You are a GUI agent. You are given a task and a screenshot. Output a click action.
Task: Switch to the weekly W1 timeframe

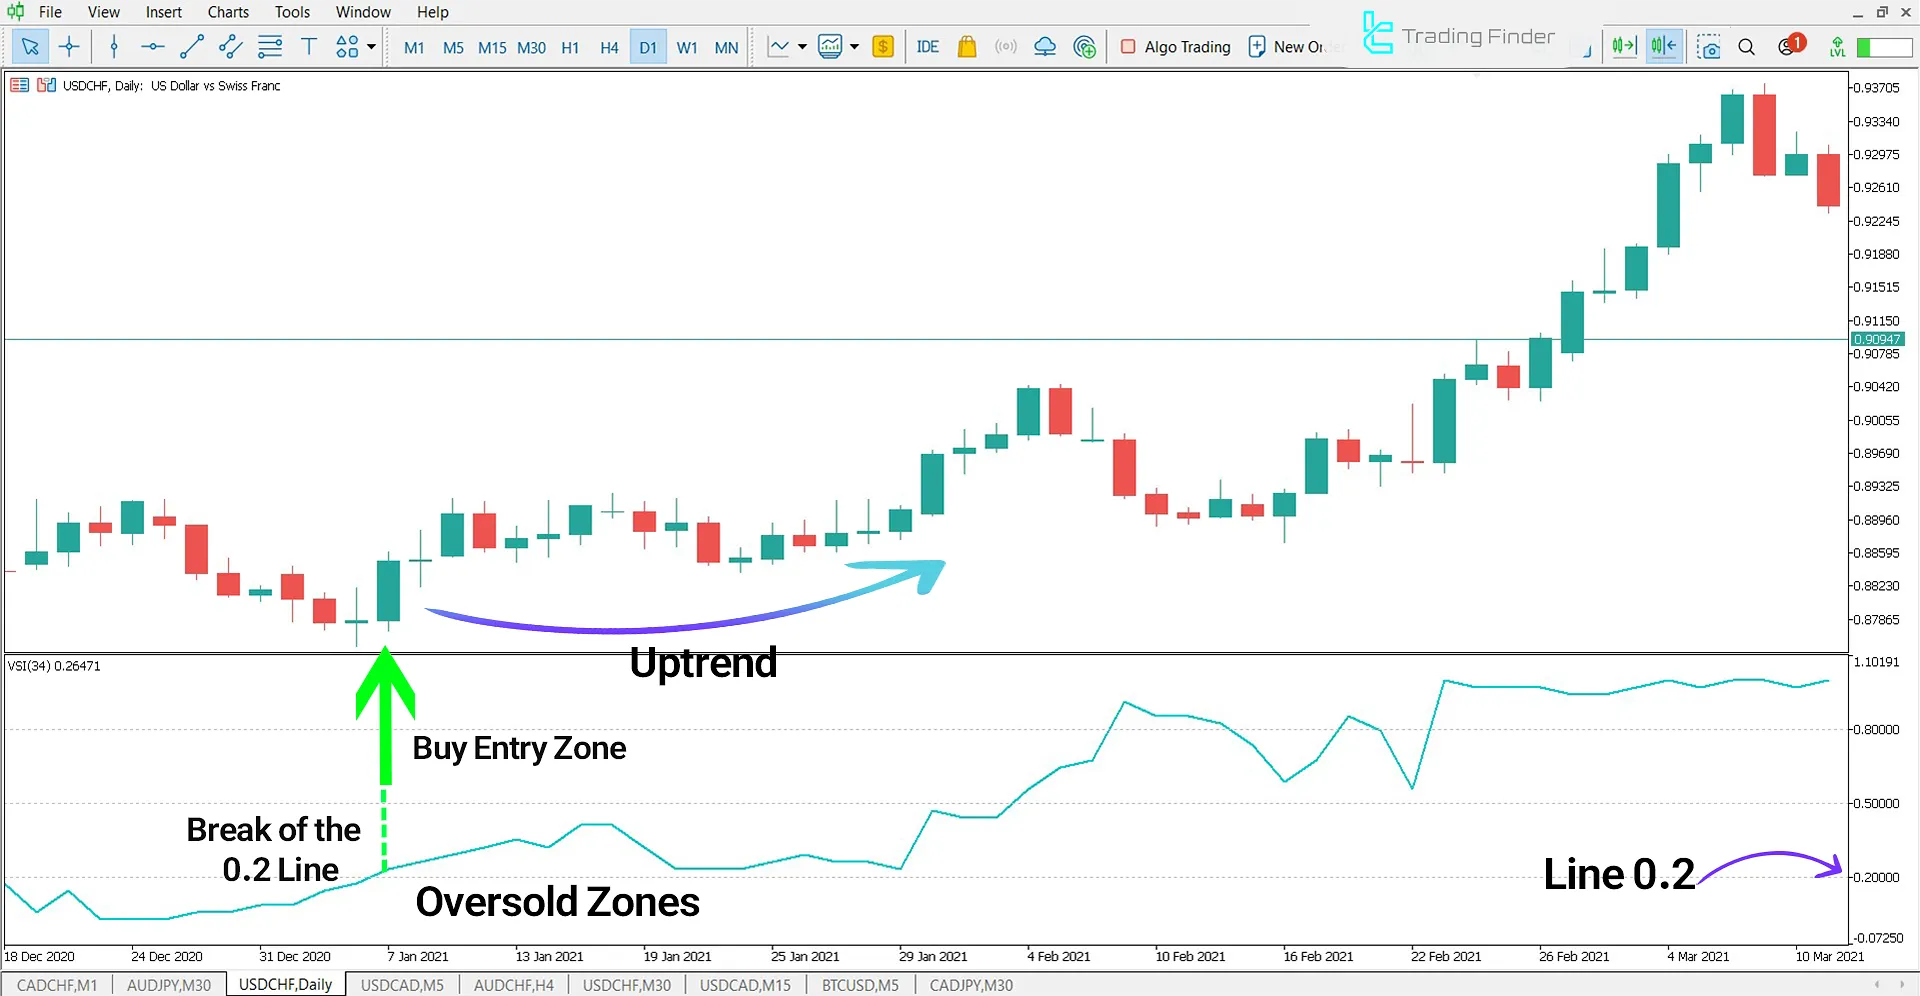687,46
